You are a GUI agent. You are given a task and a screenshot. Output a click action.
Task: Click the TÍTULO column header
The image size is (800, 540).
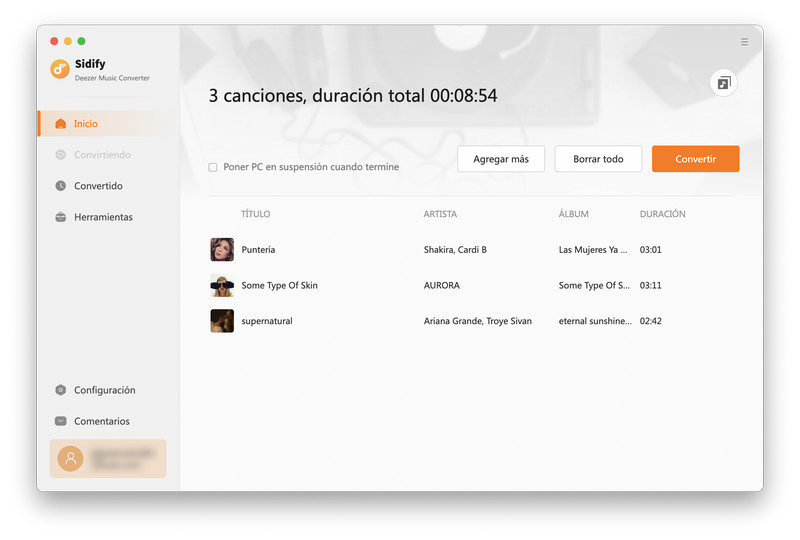click(256, 214)
